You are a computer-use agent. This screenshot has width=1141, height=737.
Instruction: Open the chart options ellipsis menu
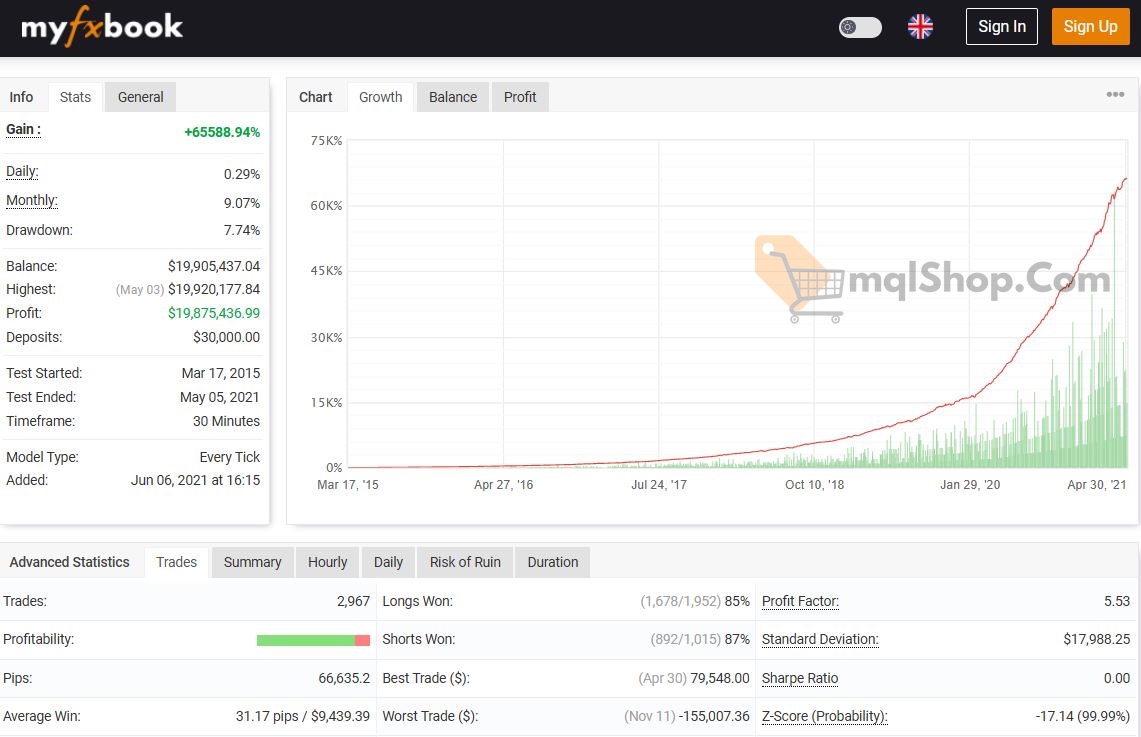[x=1115, y=94]
